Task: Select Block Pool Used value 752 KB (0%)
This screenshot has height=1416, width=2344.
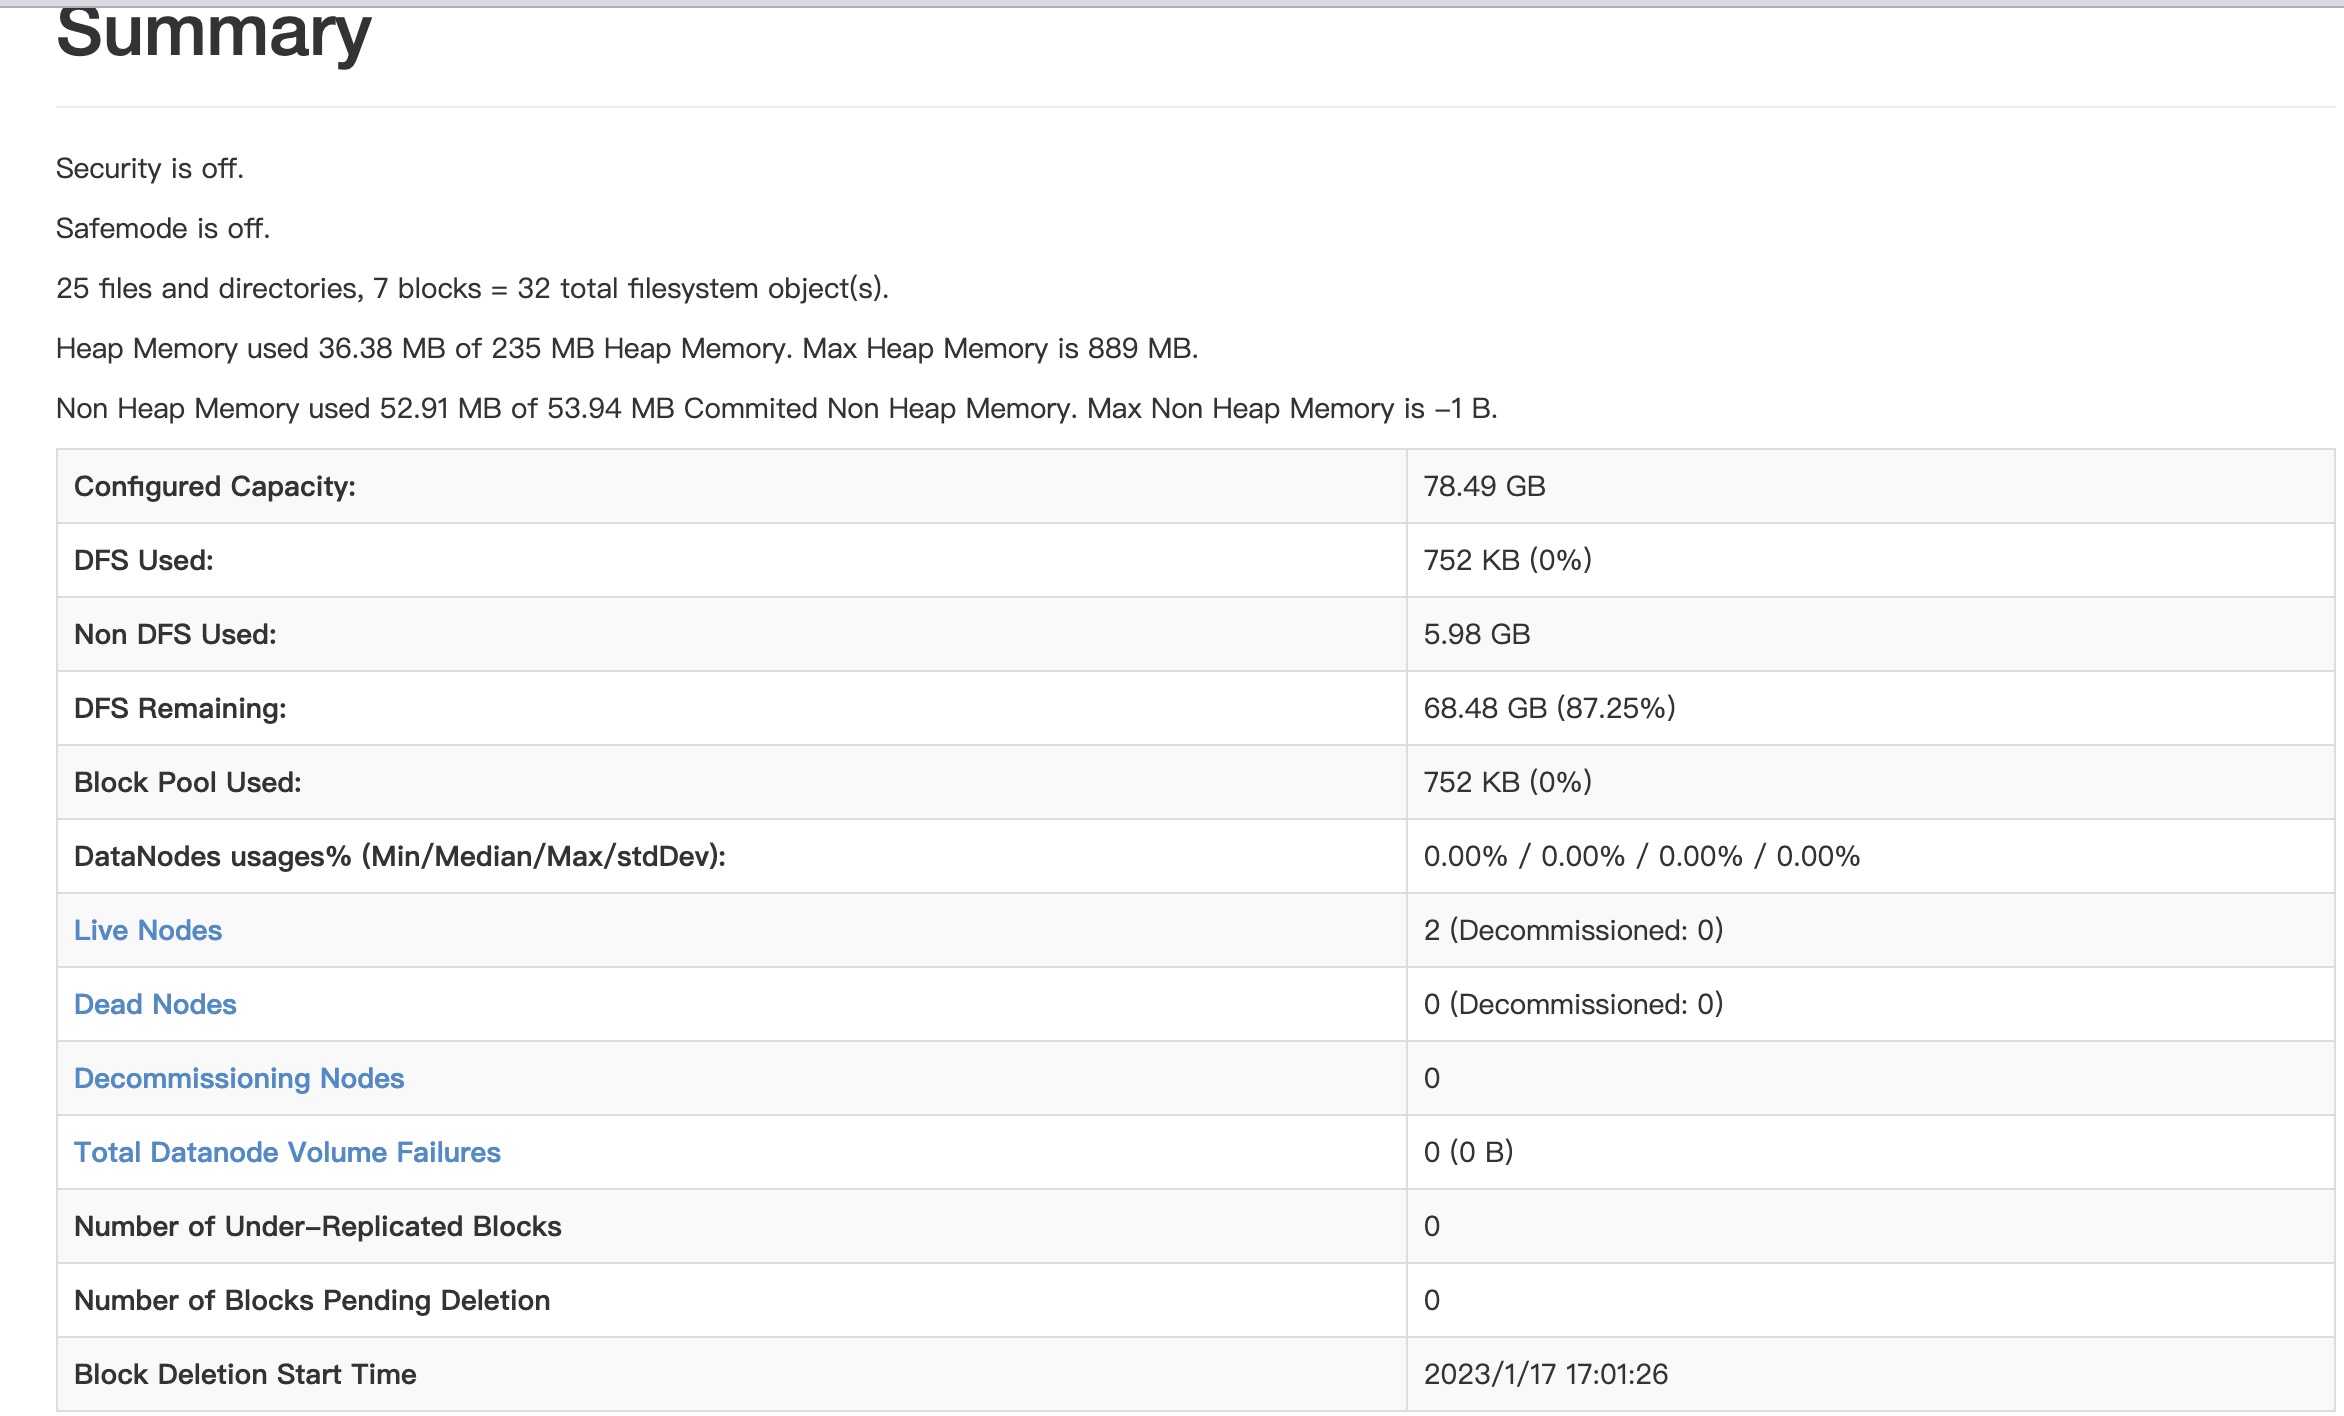Action: [x=1508, y=782]
